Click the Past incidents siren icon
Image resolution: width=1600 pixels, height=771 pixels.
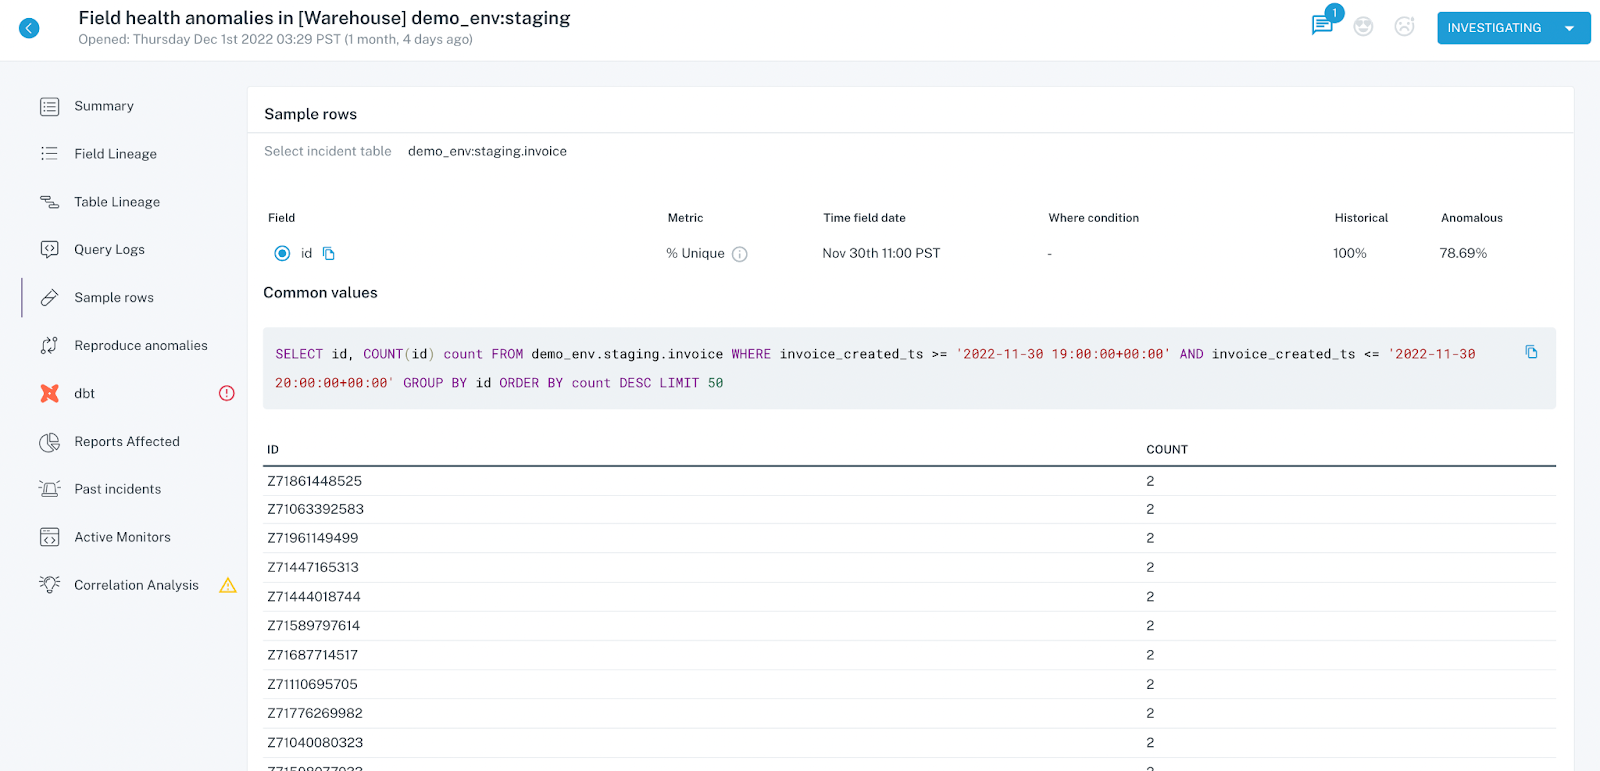tap(49, 489)
